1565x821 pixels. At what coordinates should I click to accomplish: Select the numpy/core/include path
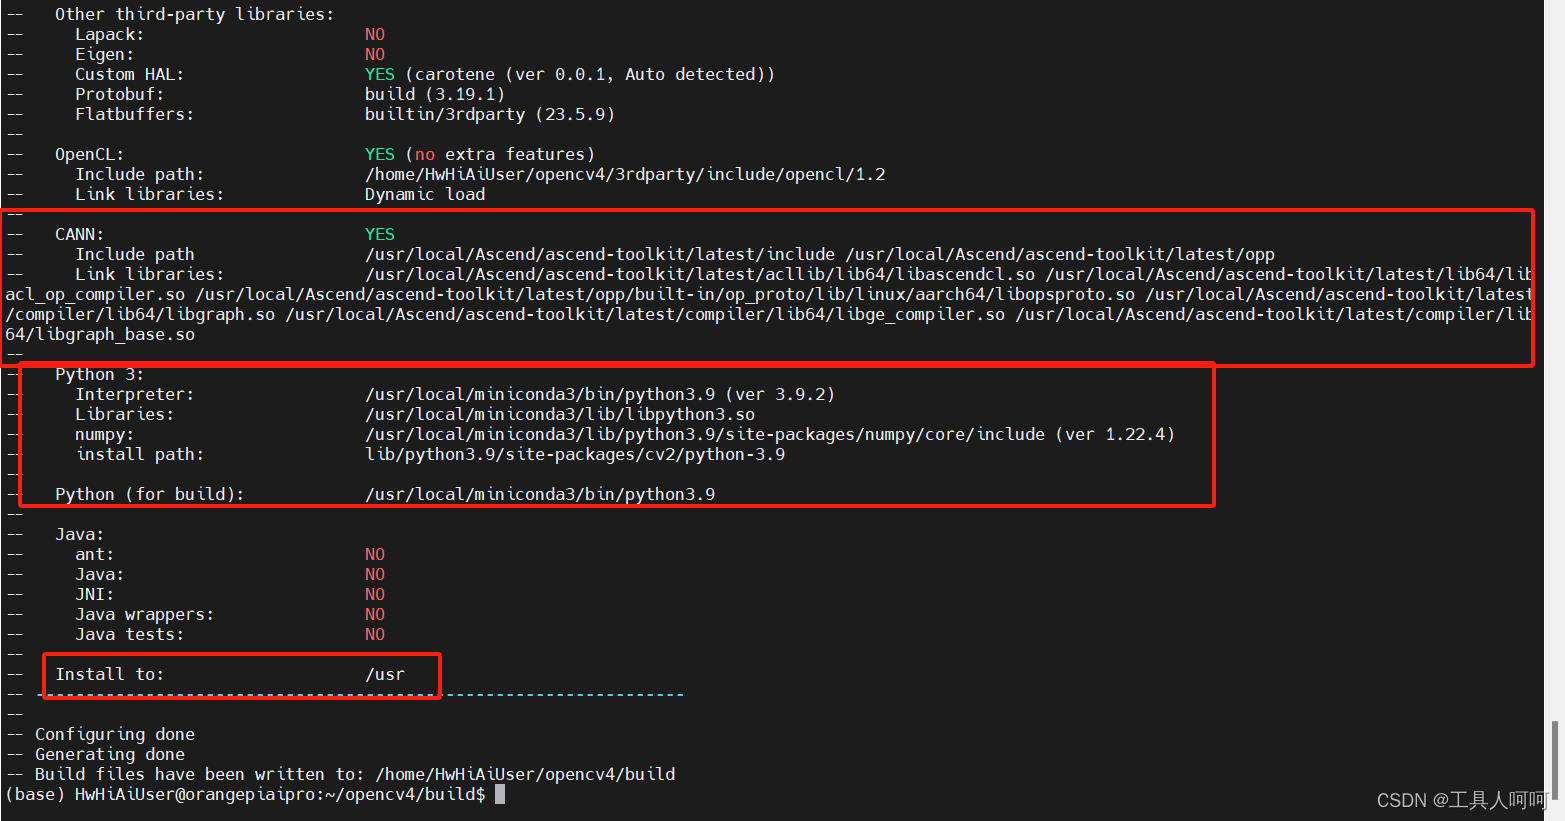[705, 434]
